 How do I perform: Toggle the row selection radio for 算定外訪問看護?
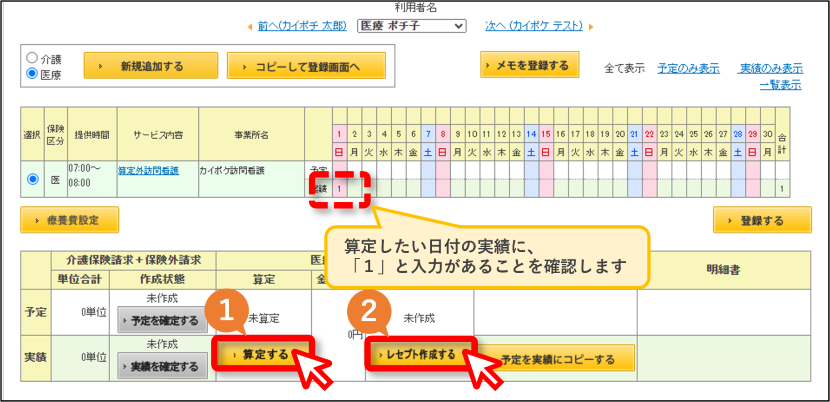click(x=33, y=179)
